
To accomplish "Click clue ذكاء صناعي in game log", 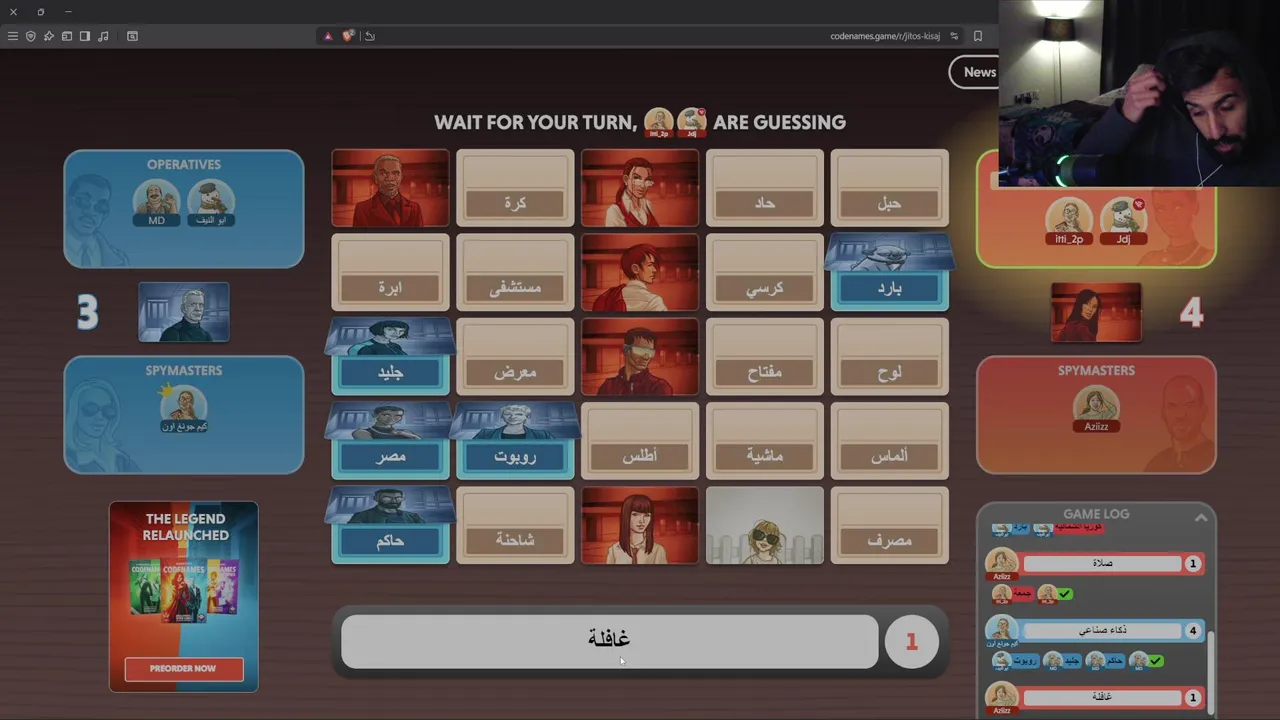I will coord(1102,630).
